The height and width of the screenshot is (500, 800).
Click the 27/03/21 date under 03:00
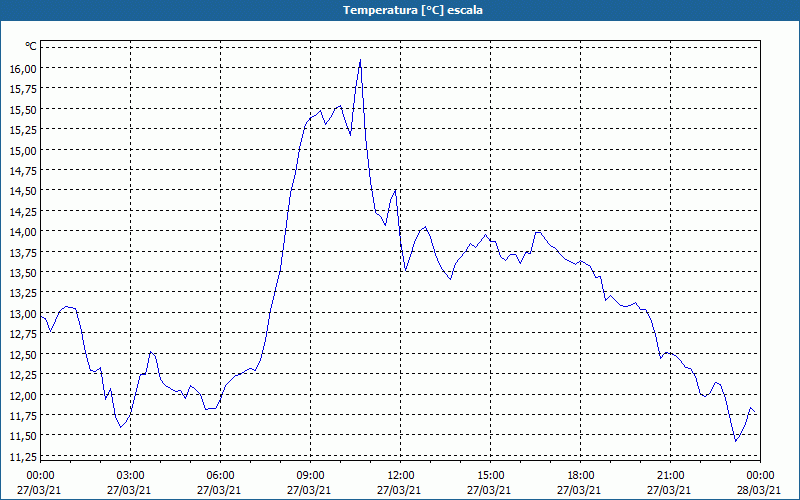pyautogui.click(x=129, y=490)
